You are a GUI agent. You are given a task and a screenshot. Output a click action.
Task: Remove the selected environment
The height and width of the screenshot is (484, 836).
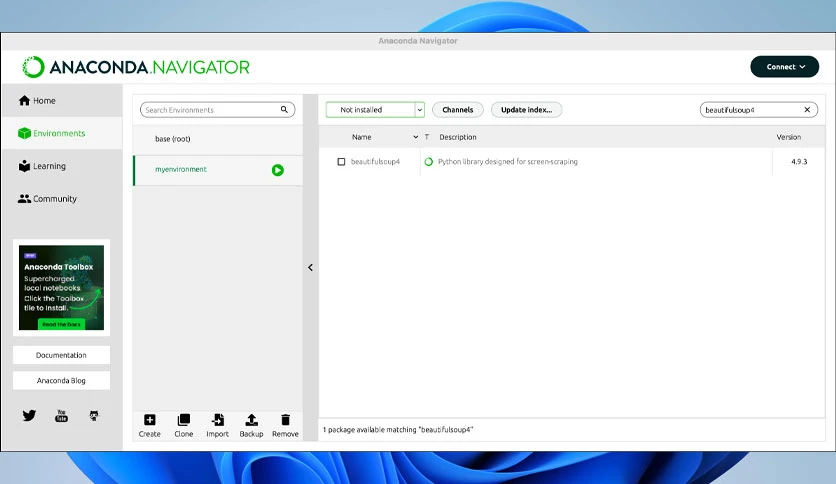click(285, 426)
